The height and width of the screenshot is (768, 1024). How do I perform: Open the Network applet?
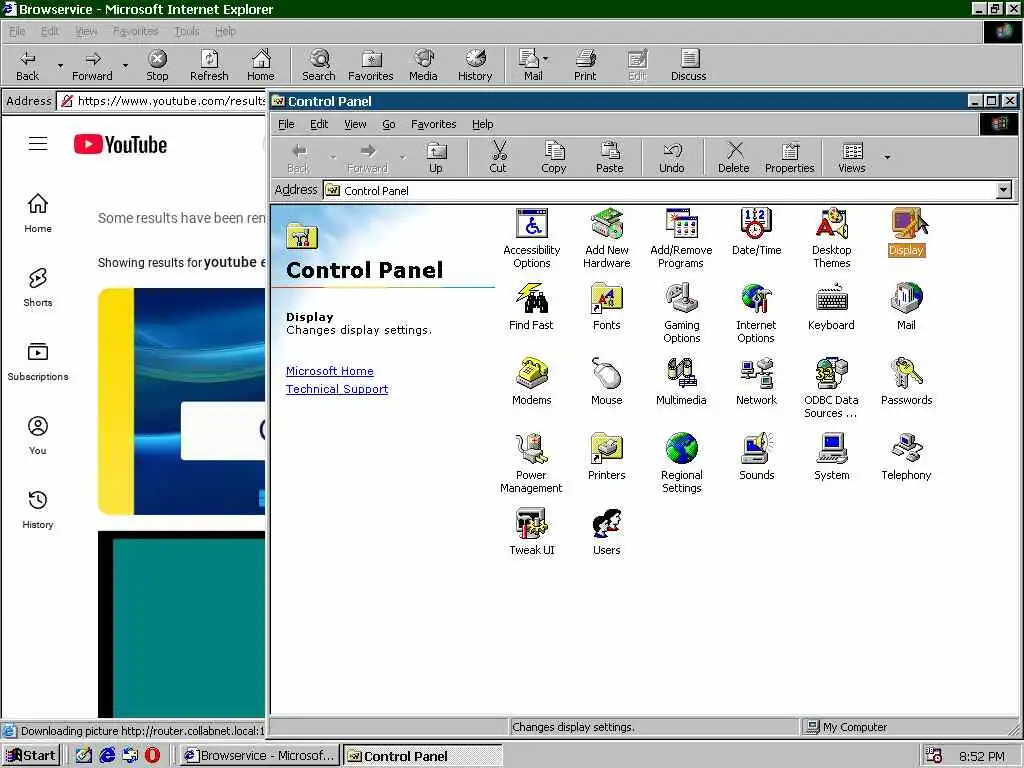pyautogui.click(x=756, y=382)
